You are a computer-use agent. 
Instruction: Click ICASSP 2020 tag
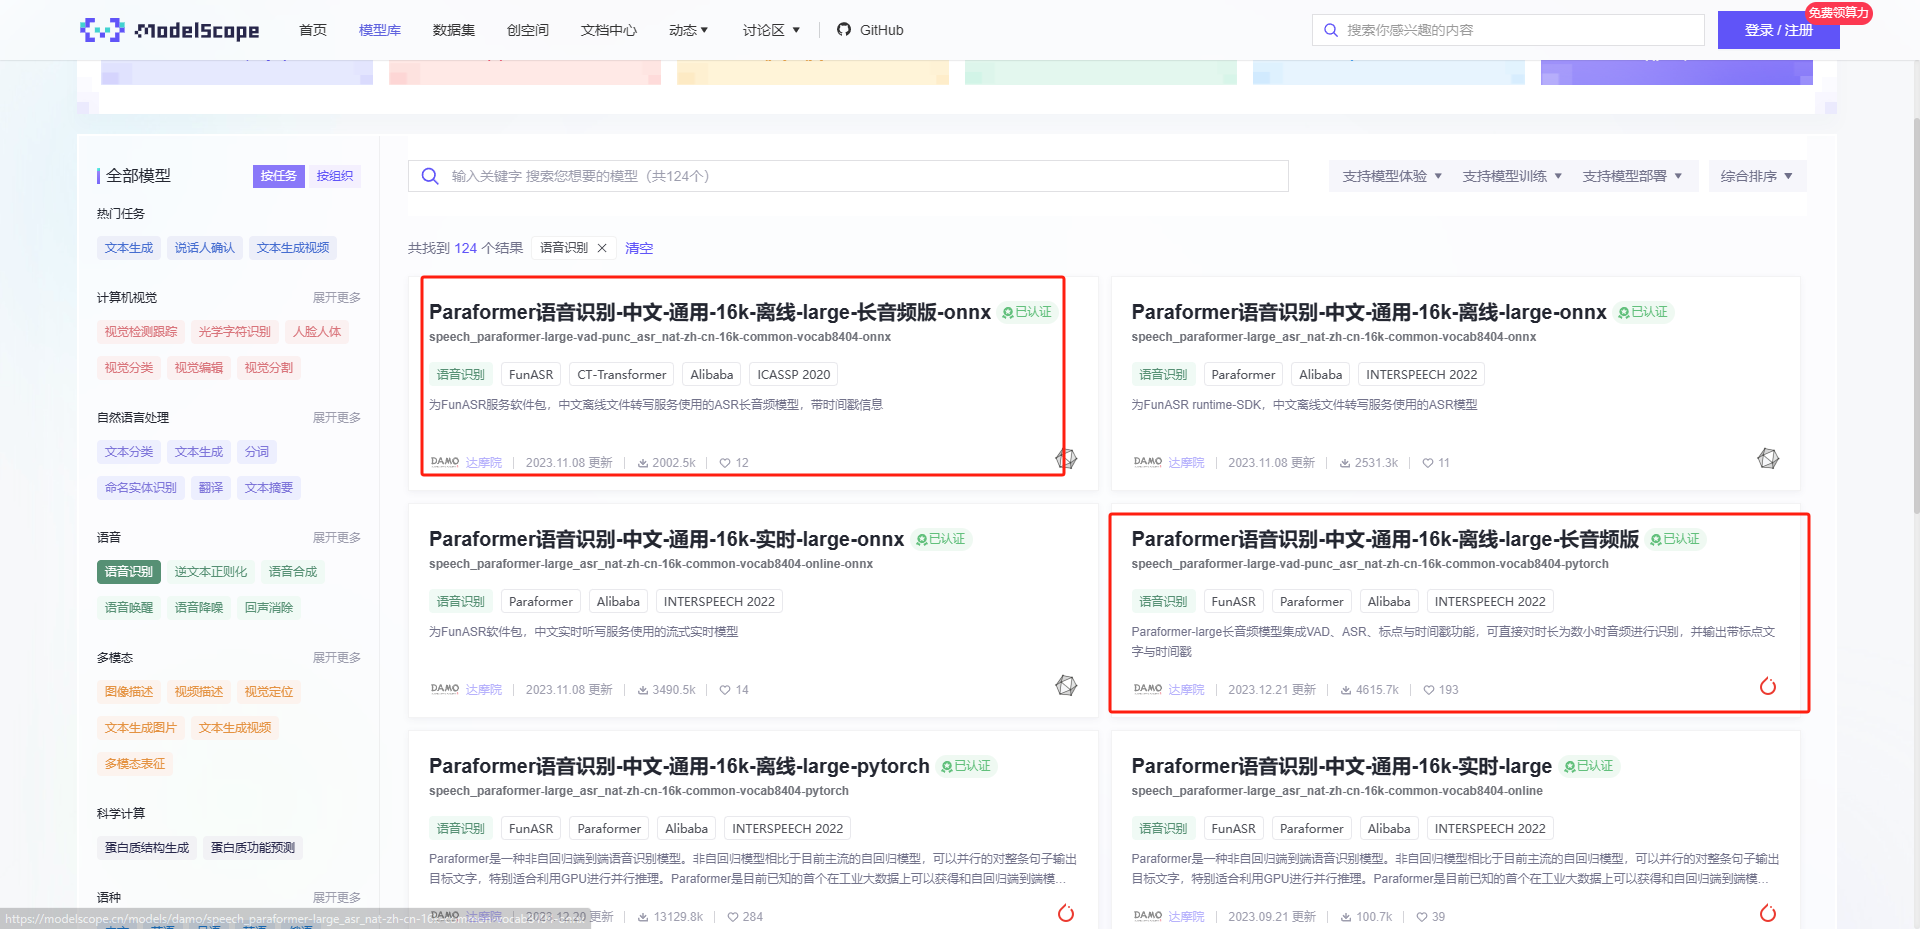pyautogui.click(x=794, y=375)
